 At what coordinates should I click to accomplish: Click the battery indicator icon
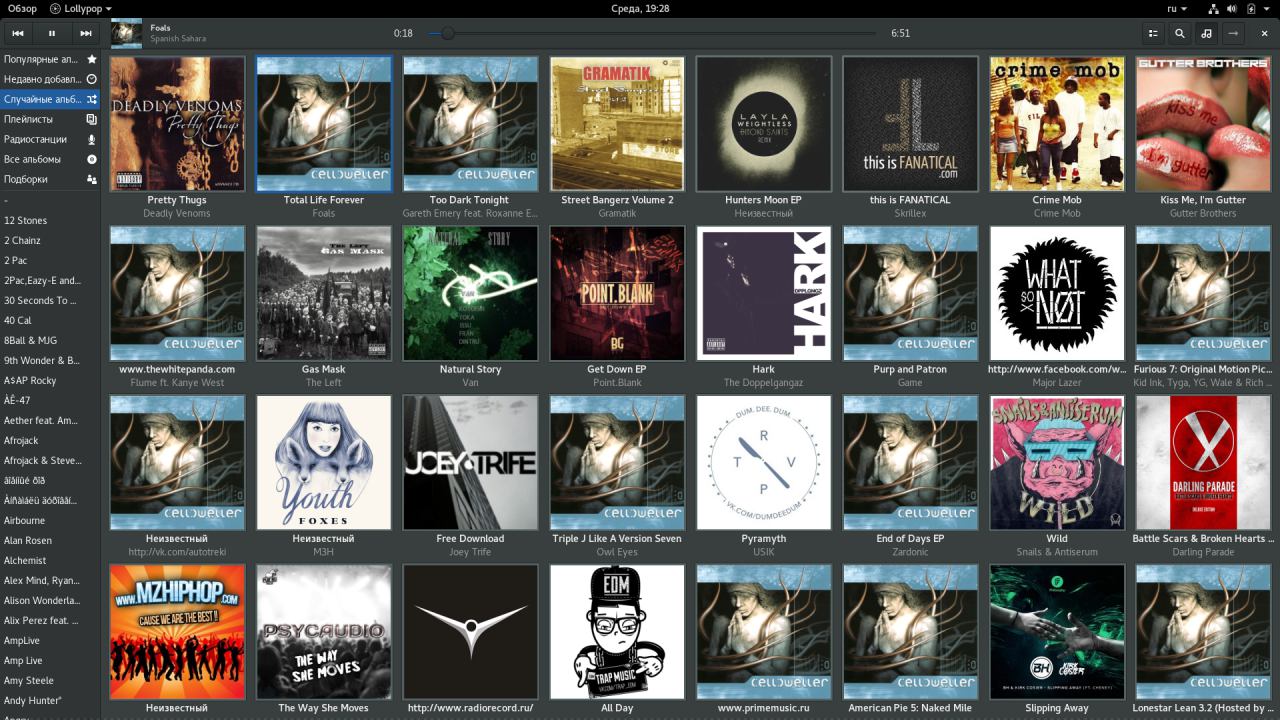pyautogui.click(x=1253, y=8)
